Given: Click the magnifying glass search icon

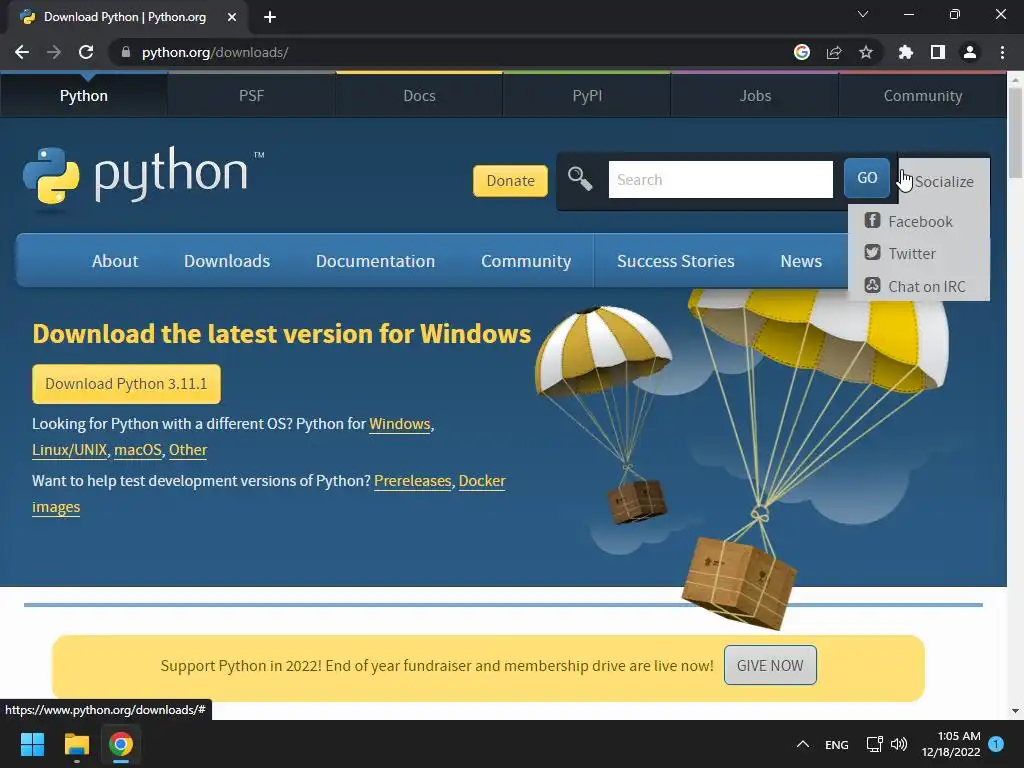Looking at the screenshot, I should coord(580,178).
